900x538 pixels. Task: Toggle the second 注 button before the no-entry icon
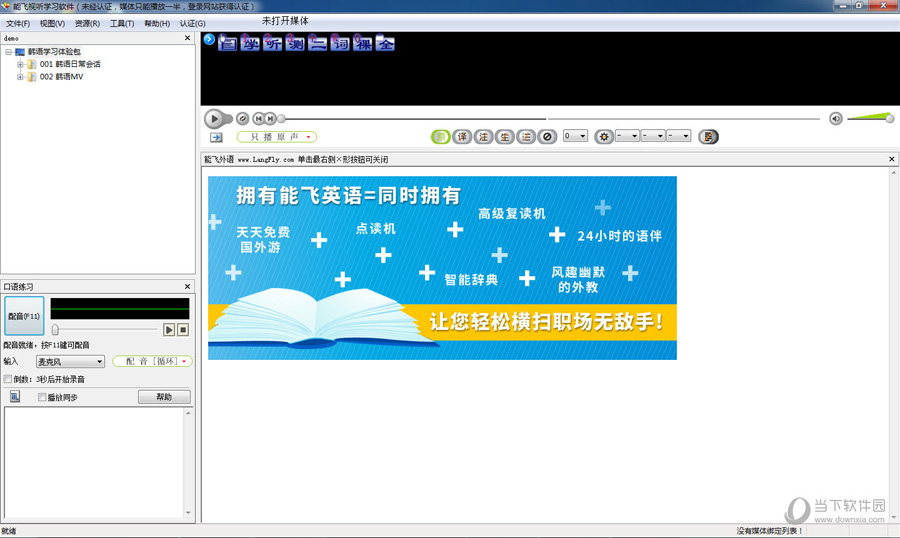526,137
